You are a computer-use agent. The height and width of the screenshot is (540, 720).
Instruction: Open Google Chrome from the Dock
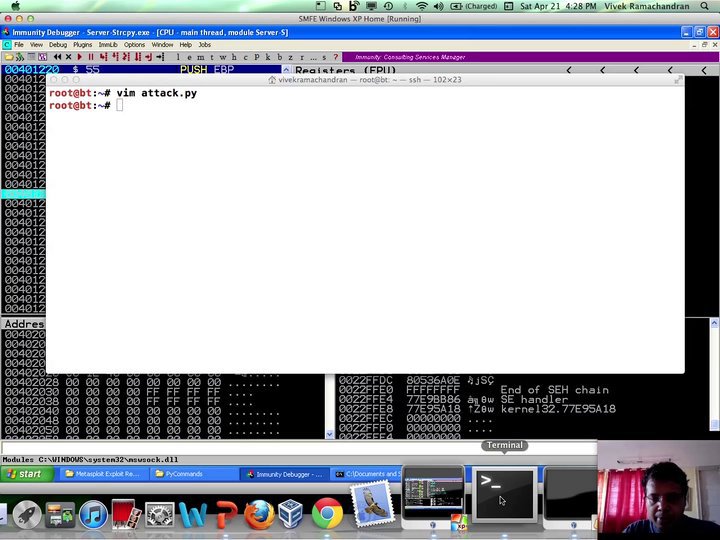327,513
